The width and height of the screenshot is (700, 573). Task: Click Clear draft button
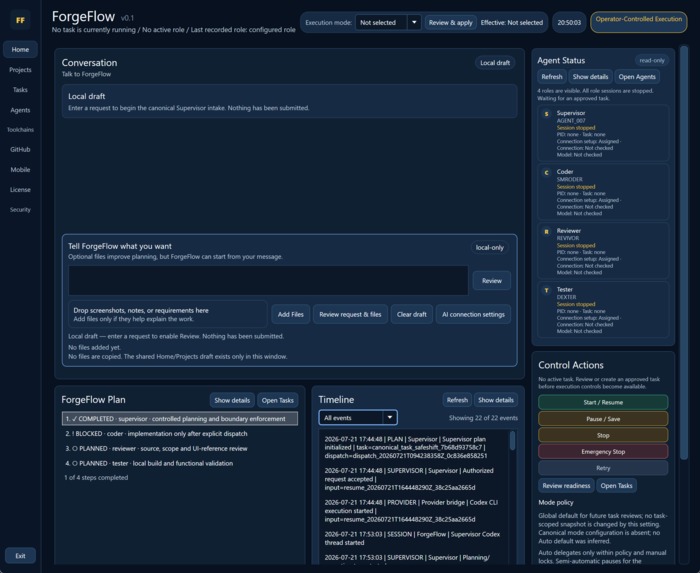click(412, 314)
